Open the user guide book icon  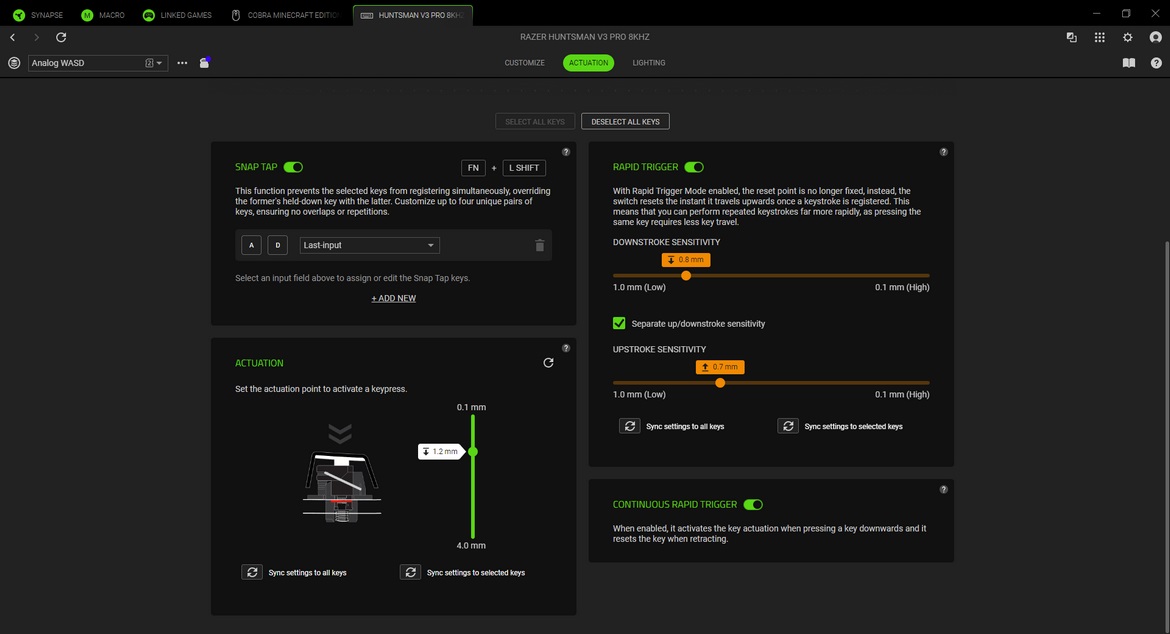point(1128,63)
